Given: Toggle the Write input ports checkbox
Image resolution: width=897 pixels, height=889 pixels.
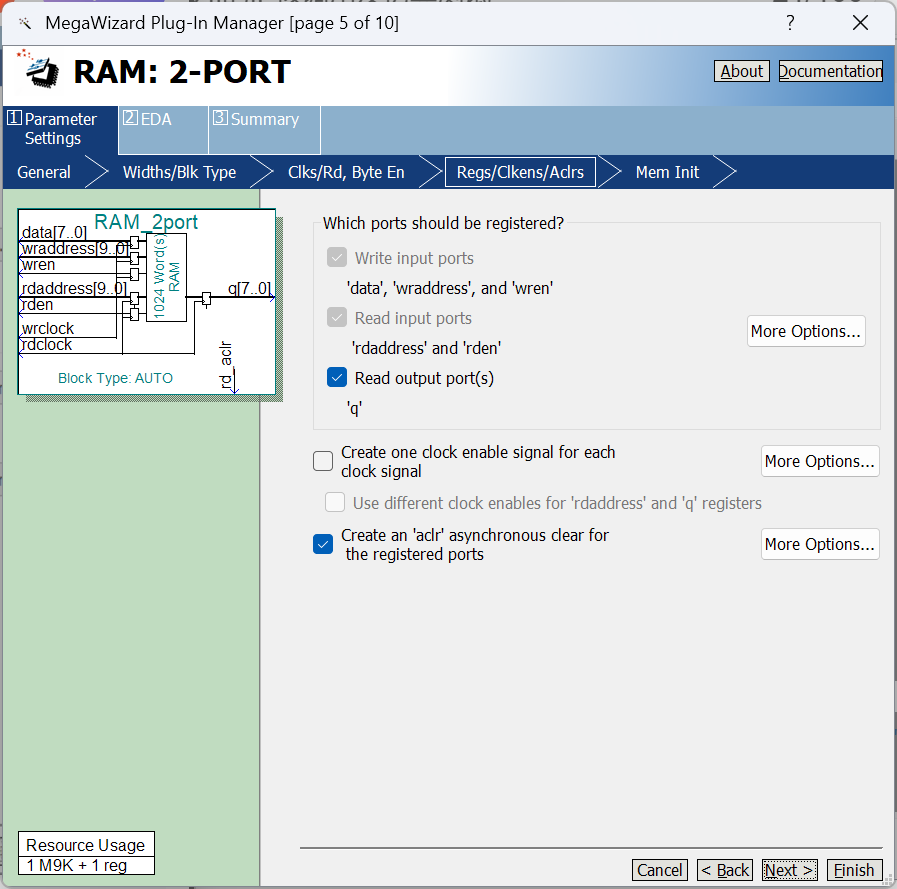Looking at the screenshot, I should 337,257.
